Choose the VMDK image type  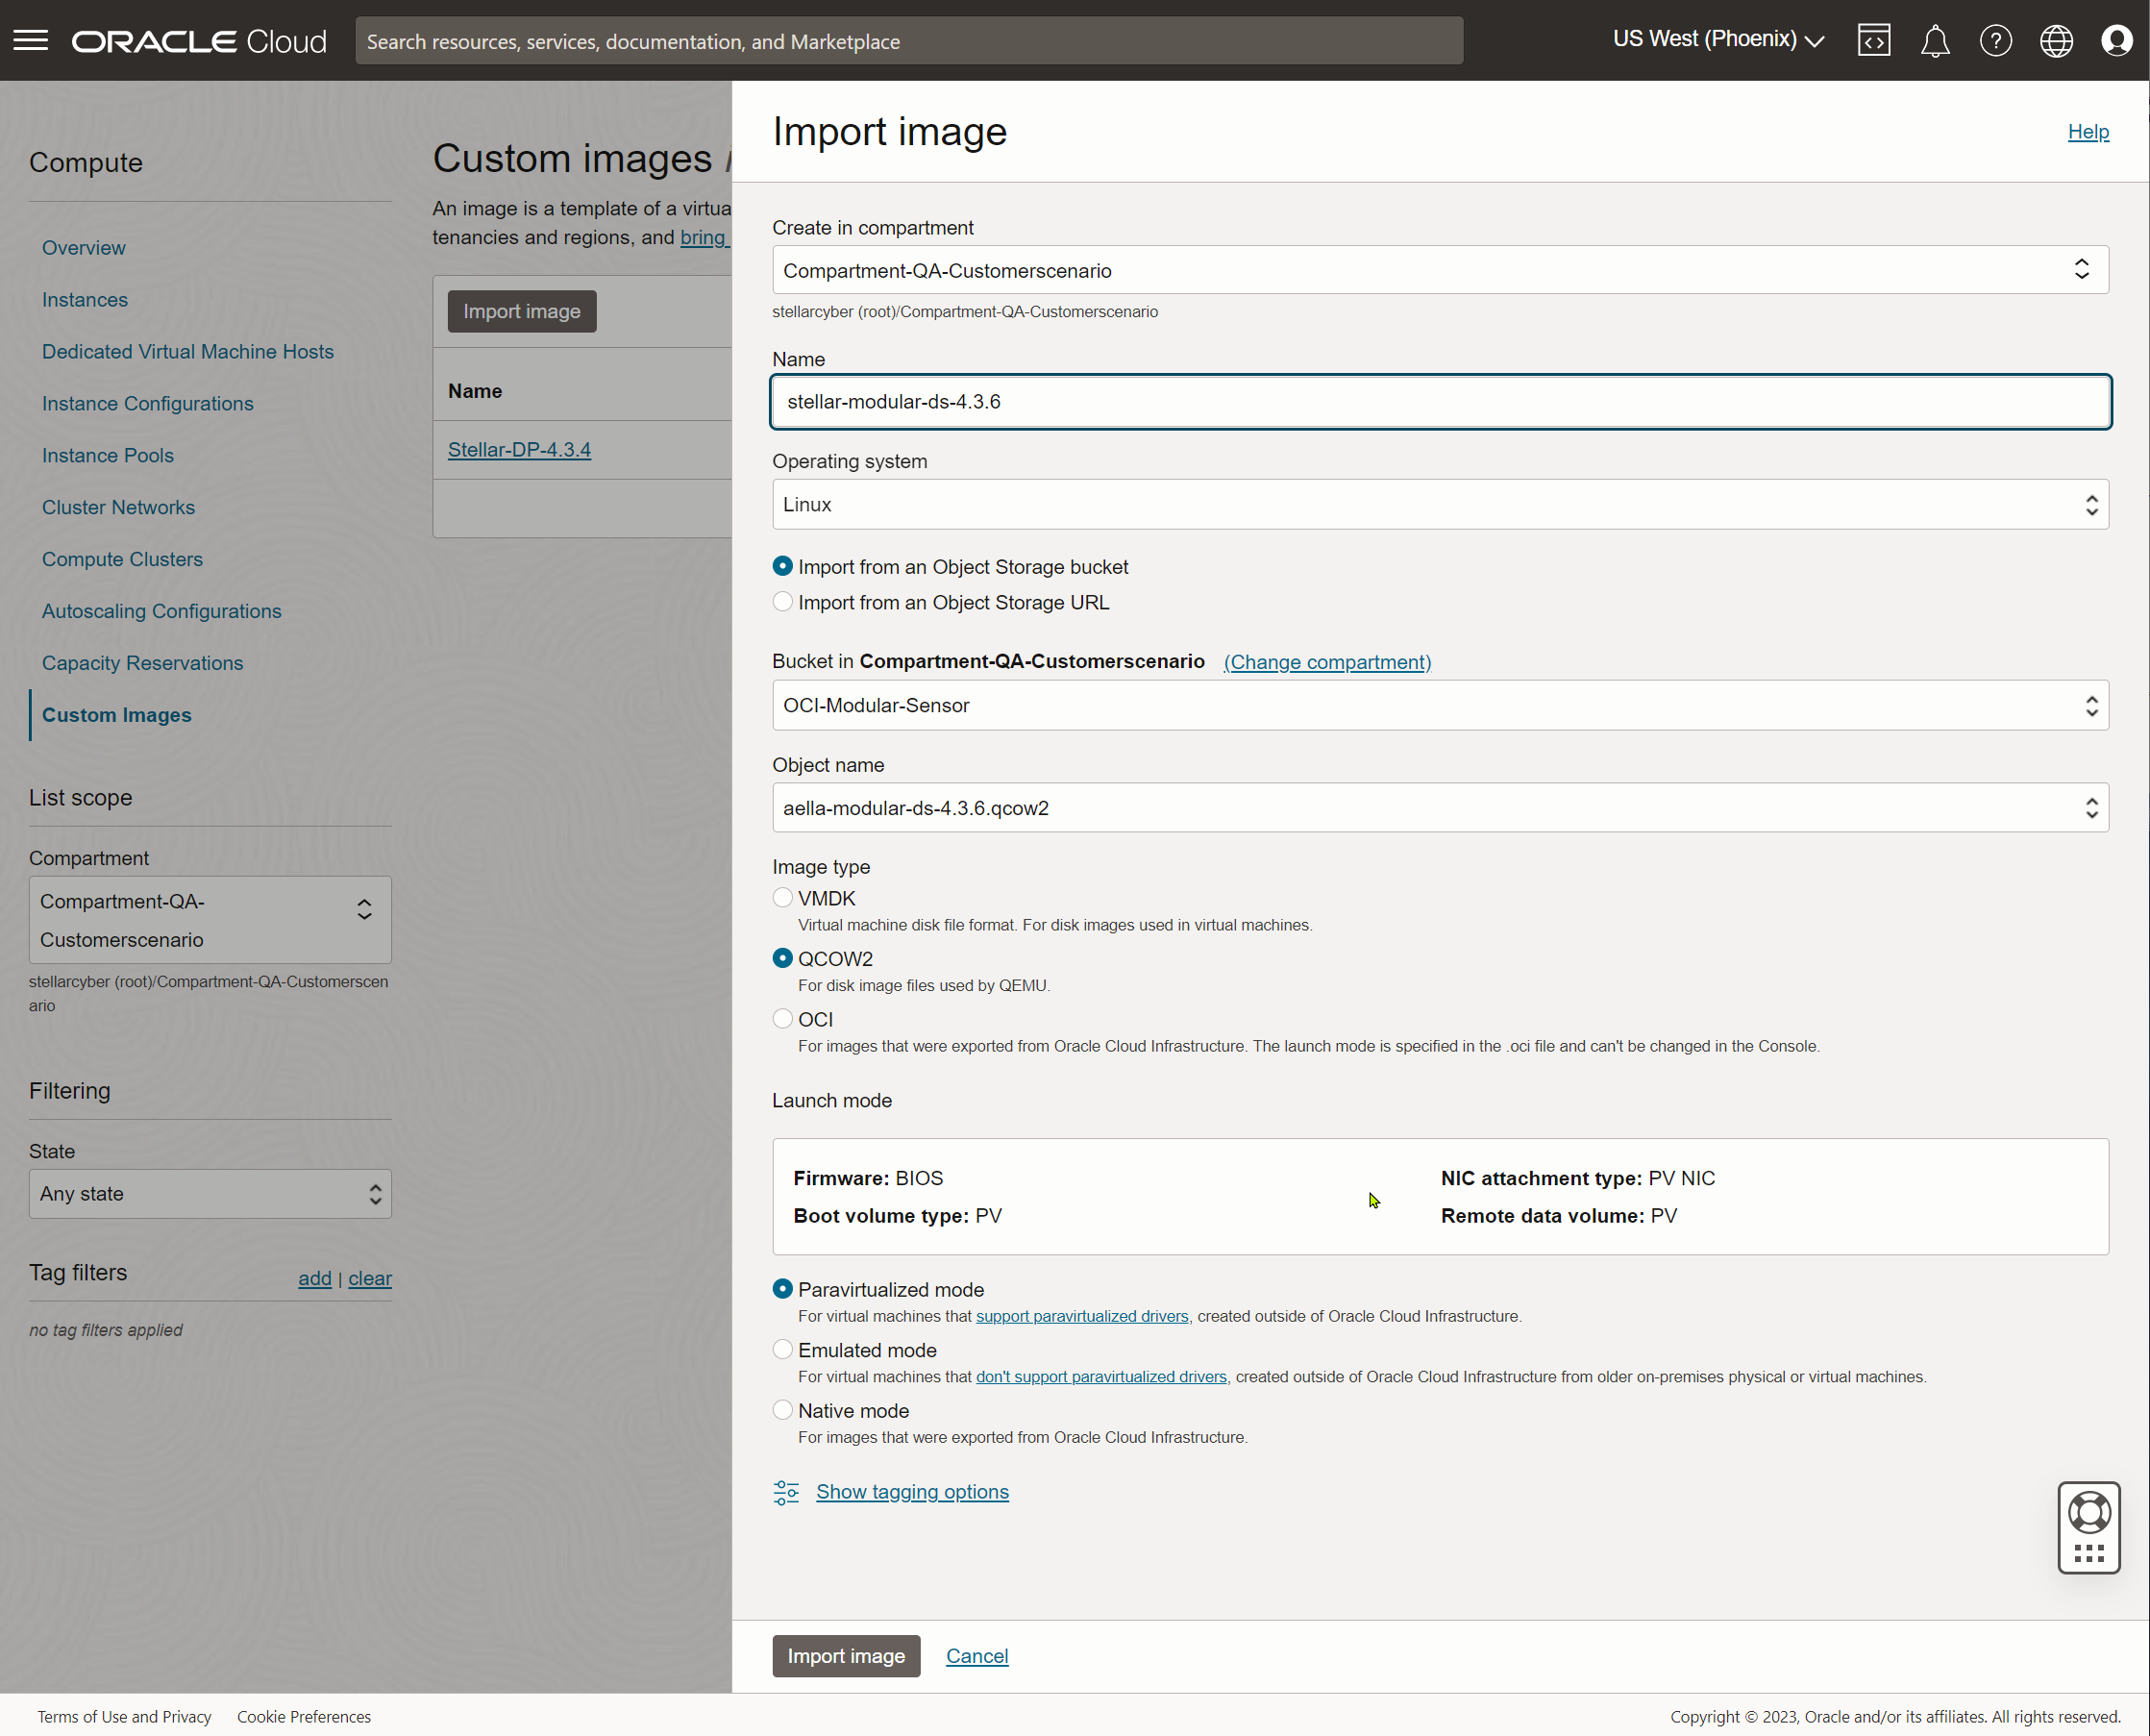click(783, 898)
